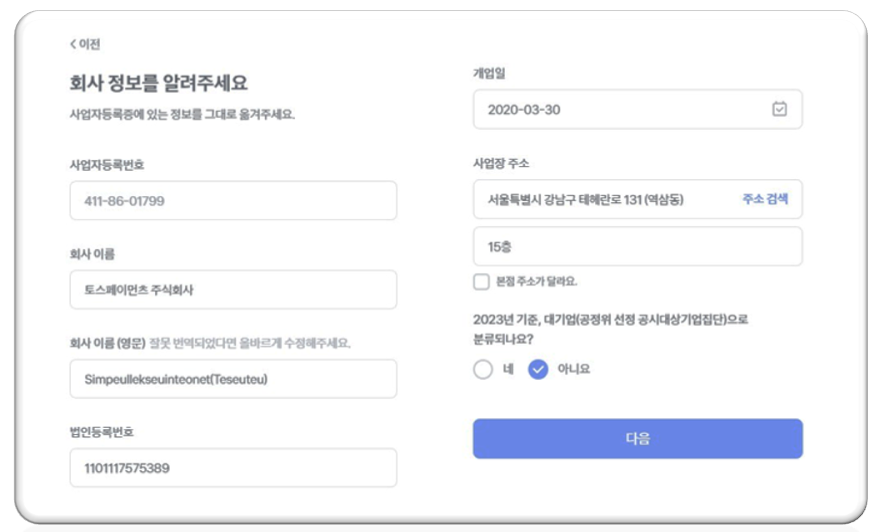Click the 주소 검색 link
Screen dimensions: 883x532
point(765,199)
